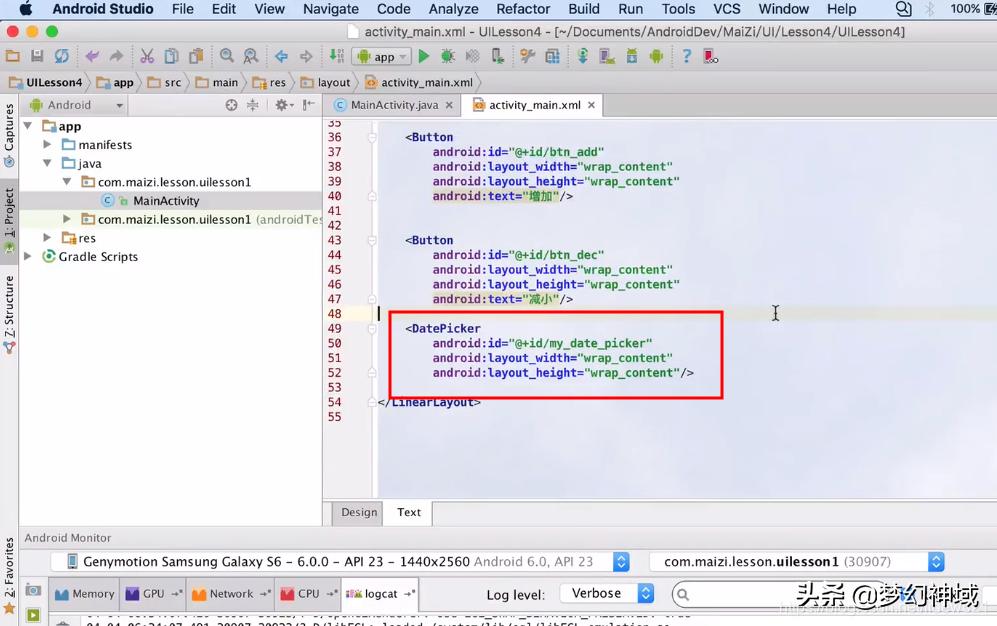Take screenshot with Android Monitor camera icon
Image resolution: width=997 pixels, height=626 pixels.
tap(33, 591)
